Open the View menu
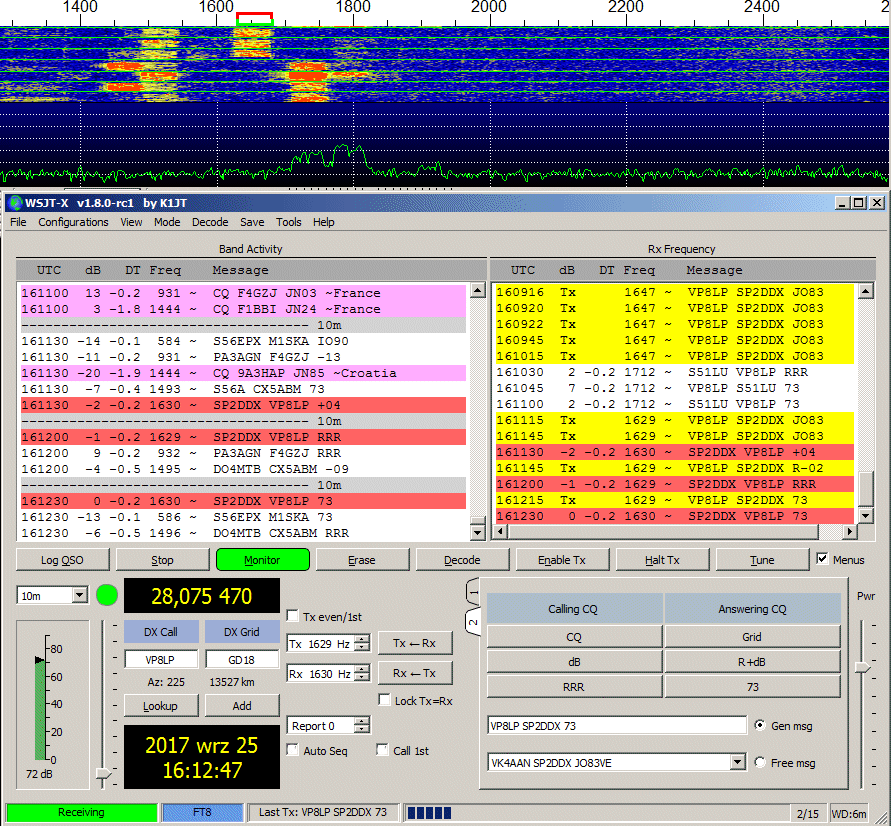This screenshot has width=891, height=826. coord(131,222)
